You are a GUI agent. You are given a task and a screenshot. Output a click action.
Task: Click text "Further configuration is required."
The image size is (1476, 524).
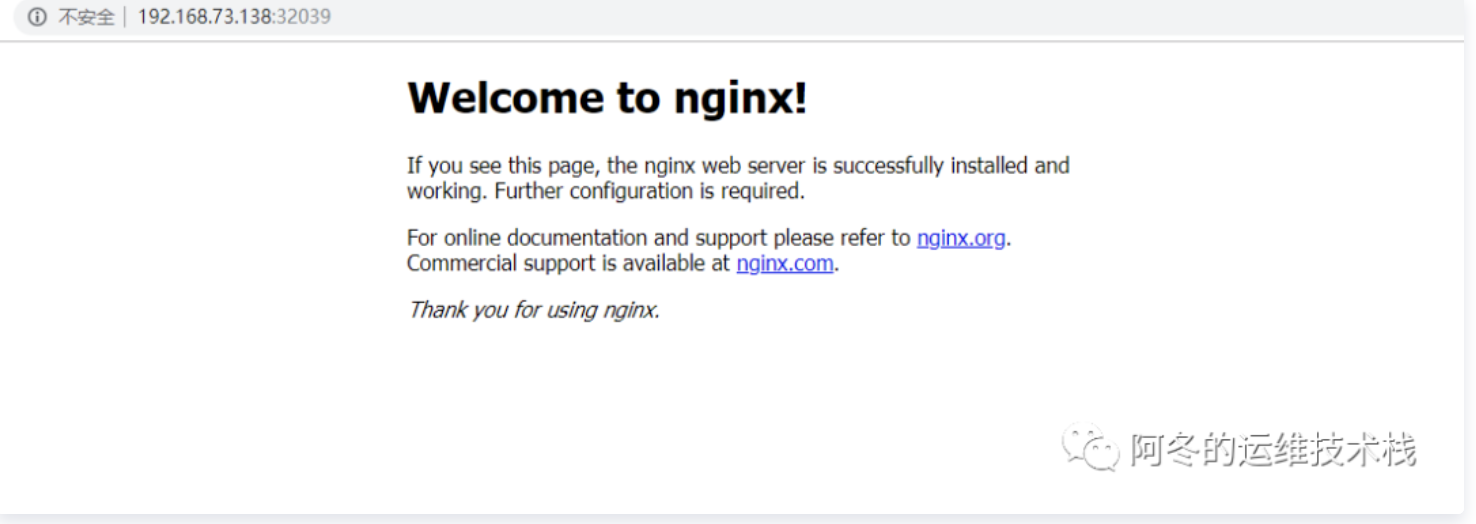pos(650,191)
